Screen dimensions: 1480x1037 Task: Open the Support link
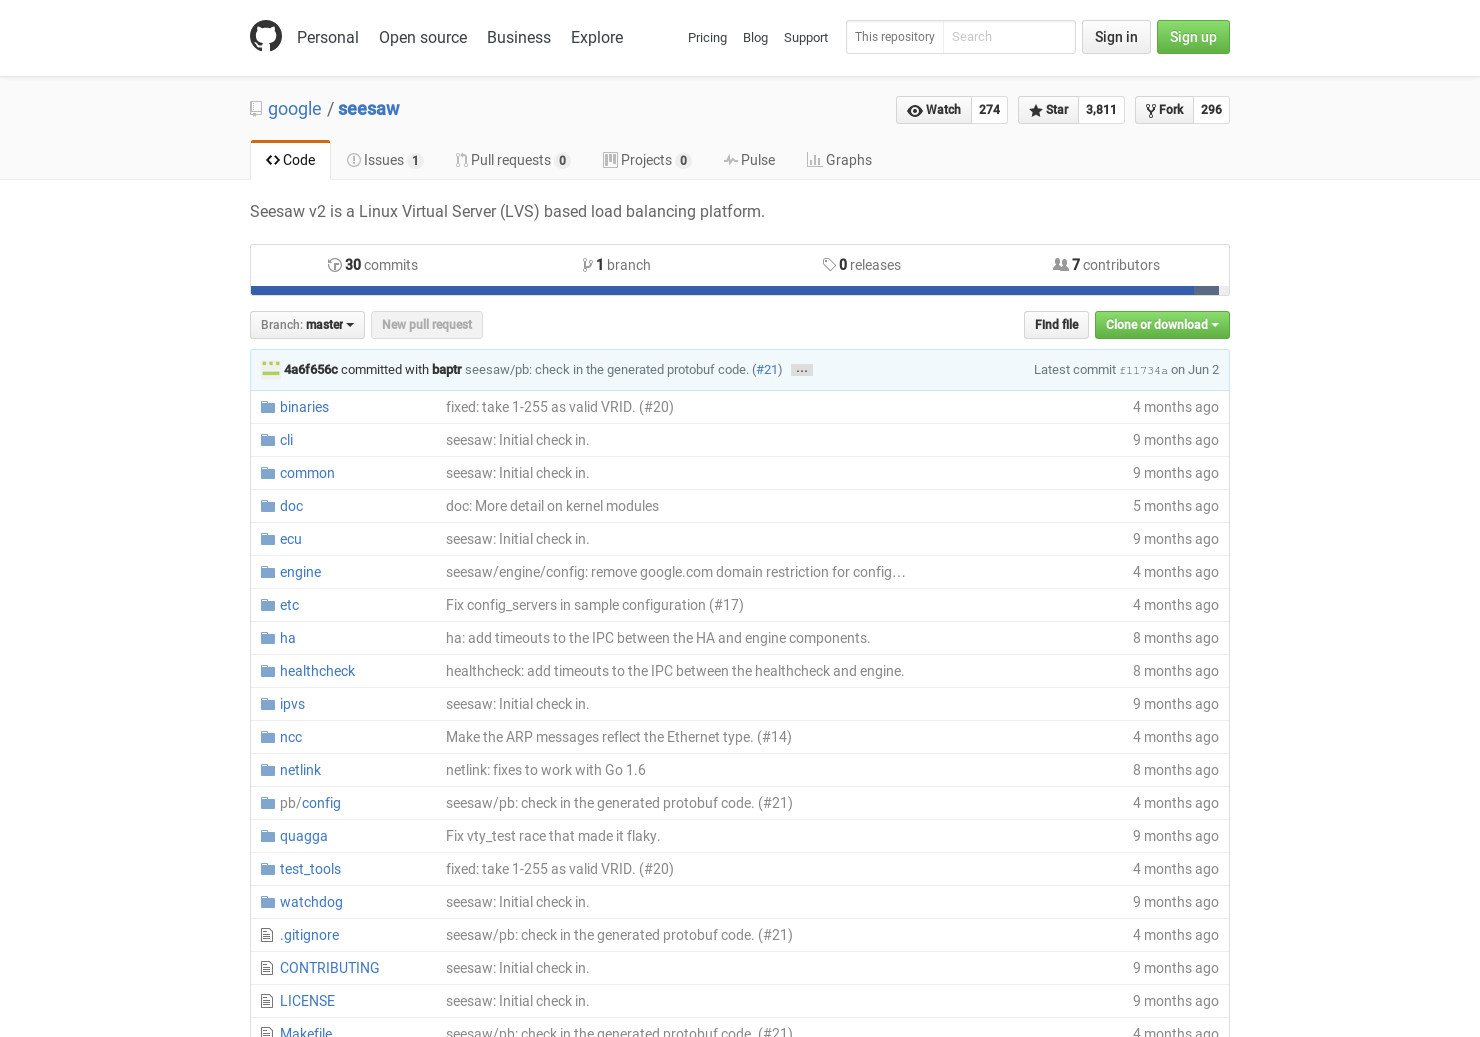(x=806, y=37)
